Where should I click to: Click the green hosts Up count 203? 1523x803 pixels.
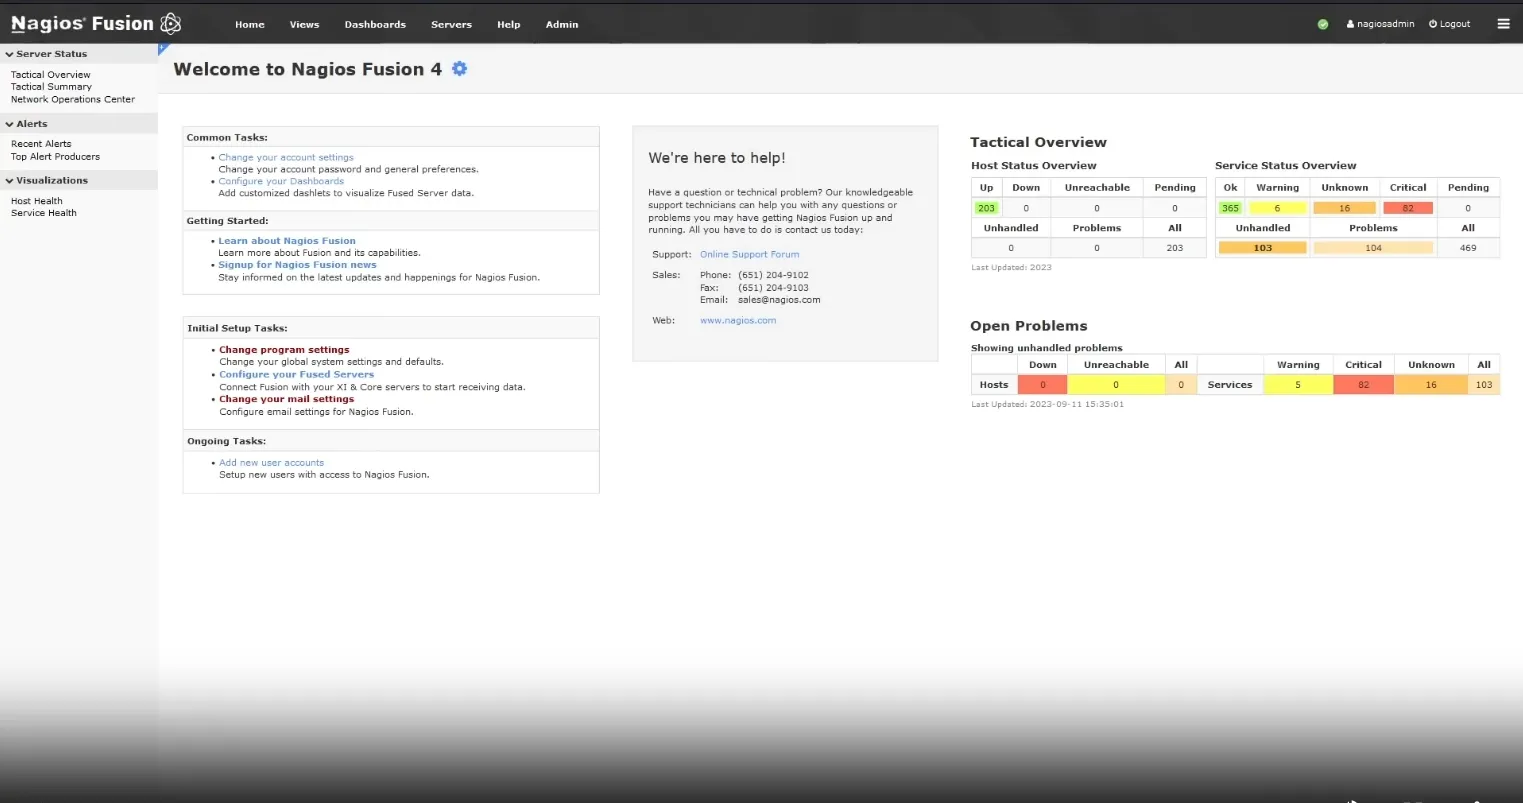986,208
